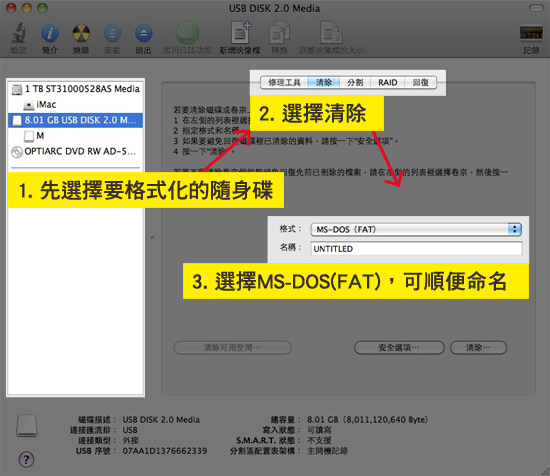Click the Convert (轉換) toolbar icon
This screenshot has width=550, height=476.
tap(280, 32)
